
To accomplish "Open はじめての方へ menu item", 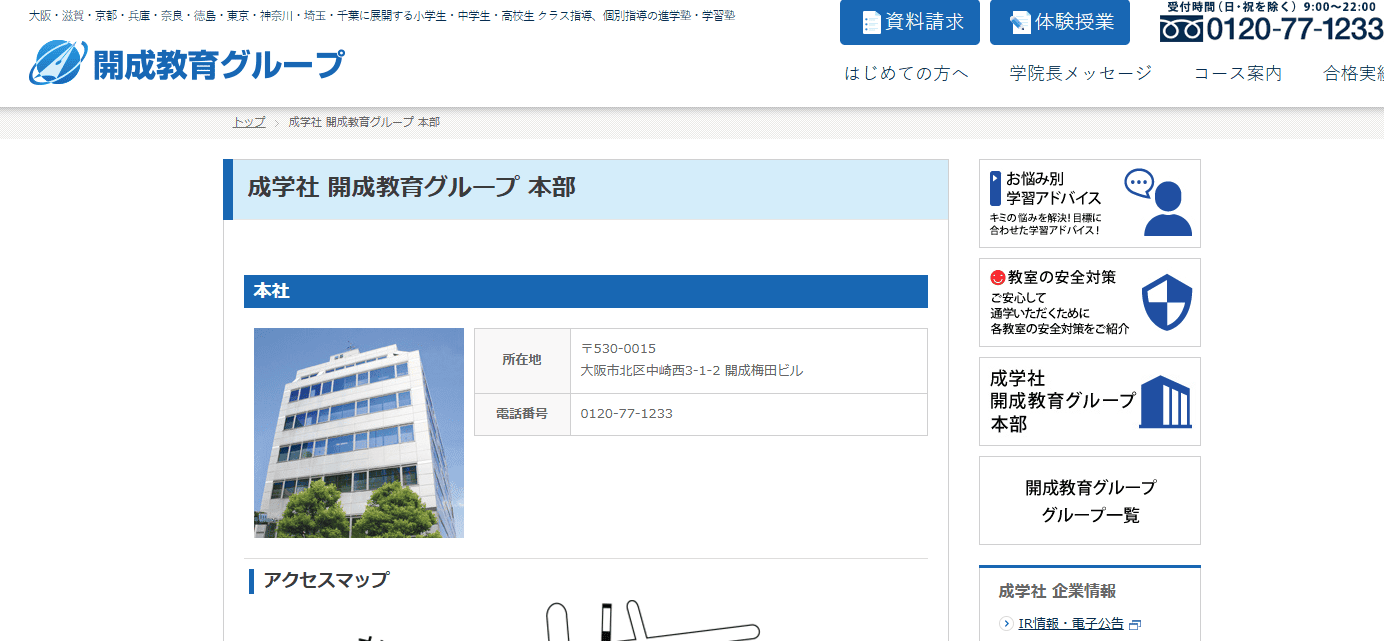I will coord(906,73).
